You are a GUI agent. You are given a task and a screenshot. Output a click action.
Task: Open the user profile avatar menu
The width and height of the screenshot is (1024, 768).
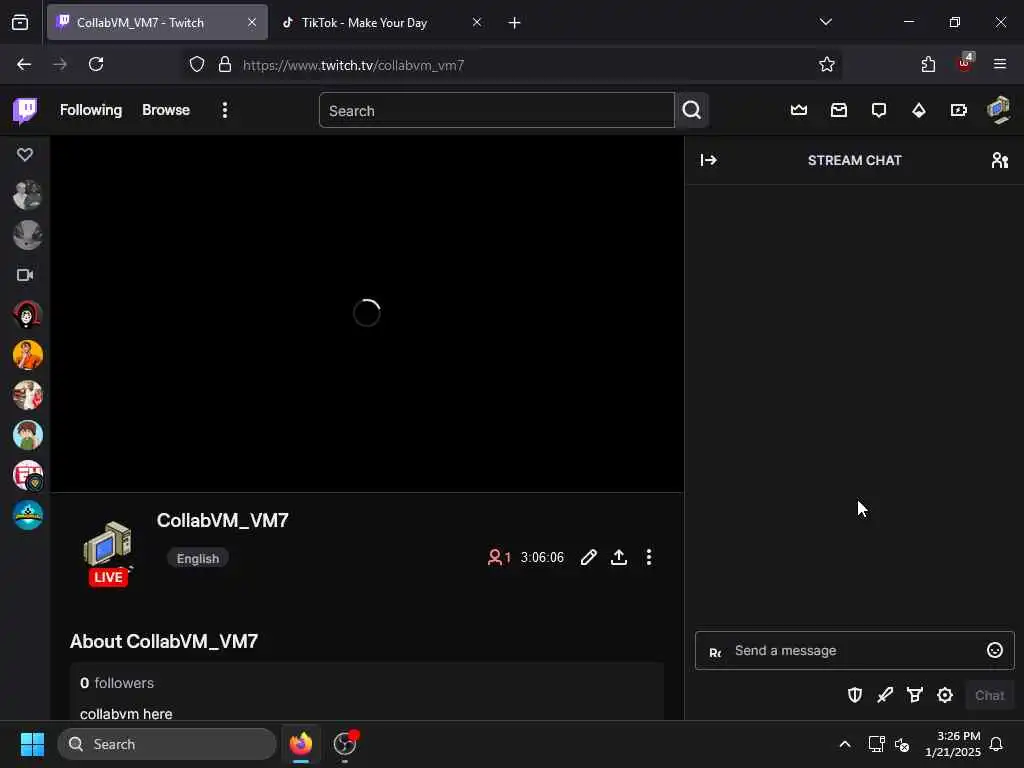(x=999, y=110)
